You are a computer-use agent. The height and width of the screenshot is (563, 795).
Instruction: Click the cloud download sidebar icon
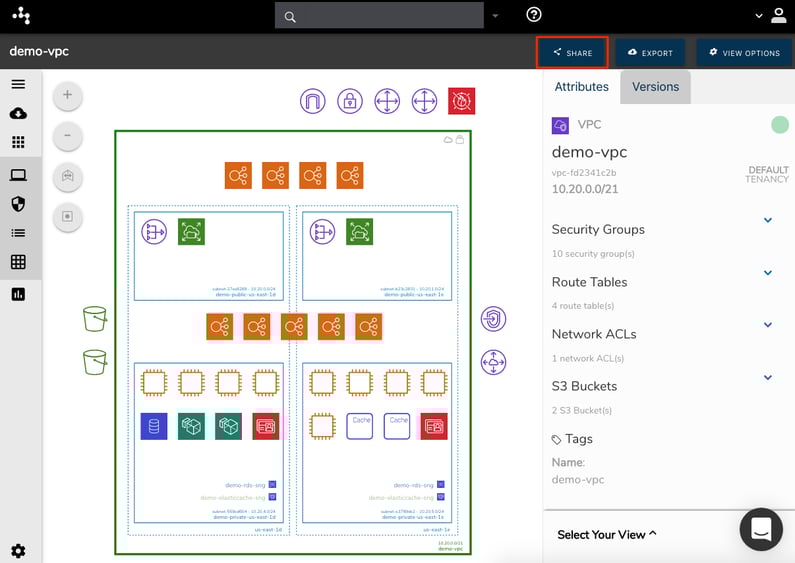click(x=18, y=113)
